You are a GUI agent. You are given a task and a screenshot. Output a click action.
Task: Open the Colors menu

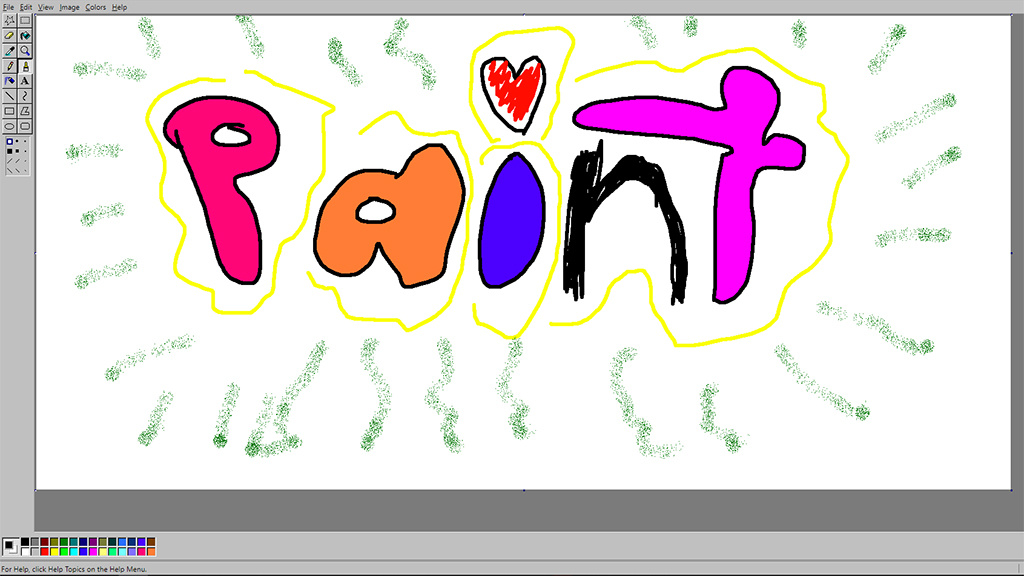coord(95,6)
